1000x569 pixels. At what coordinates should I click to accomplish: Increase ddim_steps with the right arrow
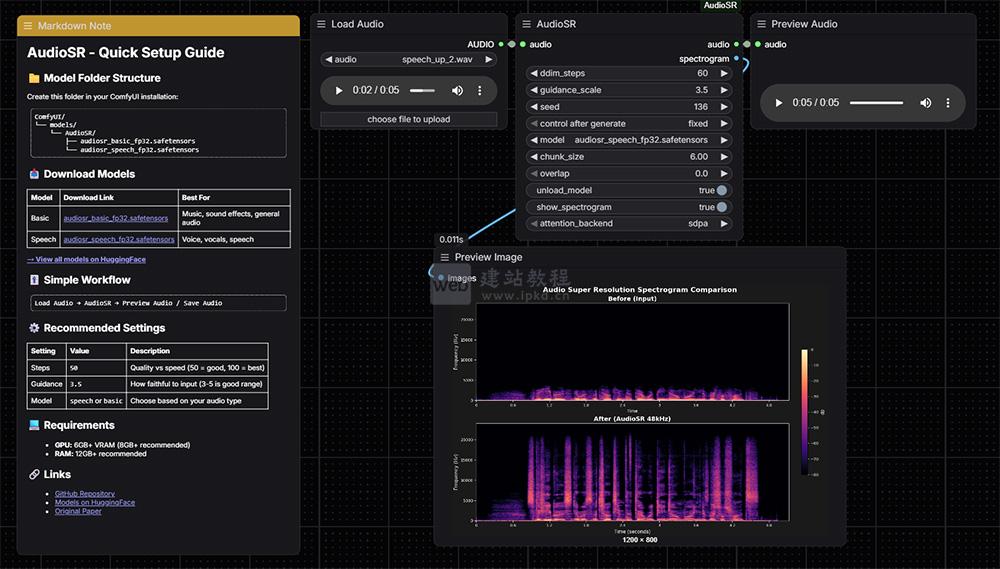tap(724, 73)
